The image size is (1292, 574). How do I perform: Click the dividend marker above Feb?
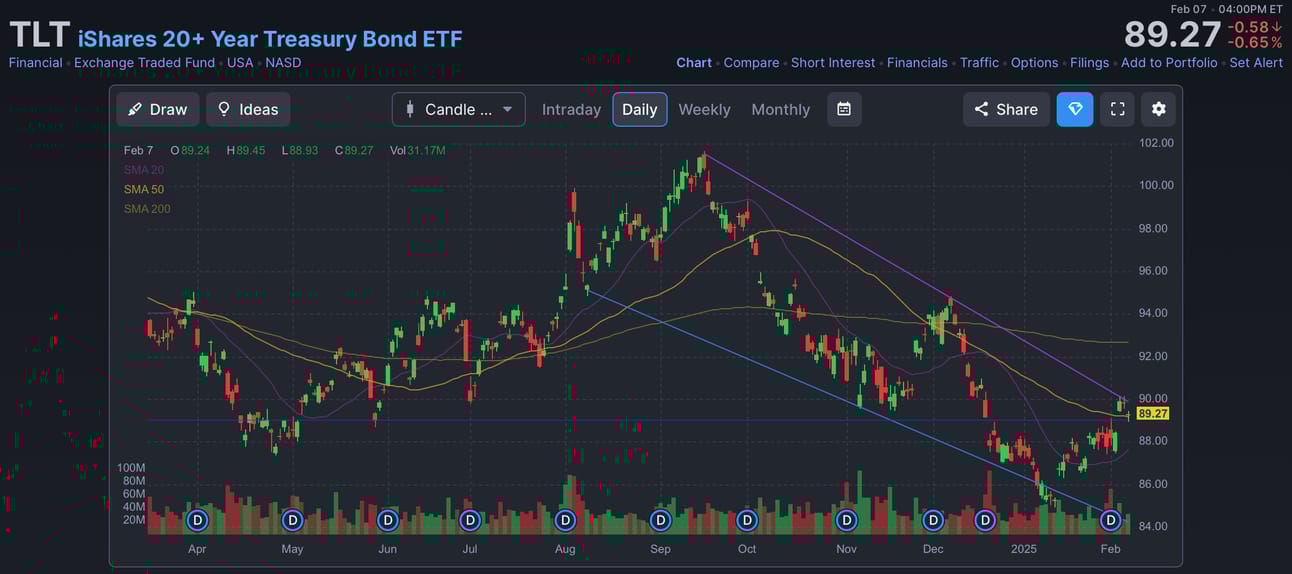coord(1110,520)
